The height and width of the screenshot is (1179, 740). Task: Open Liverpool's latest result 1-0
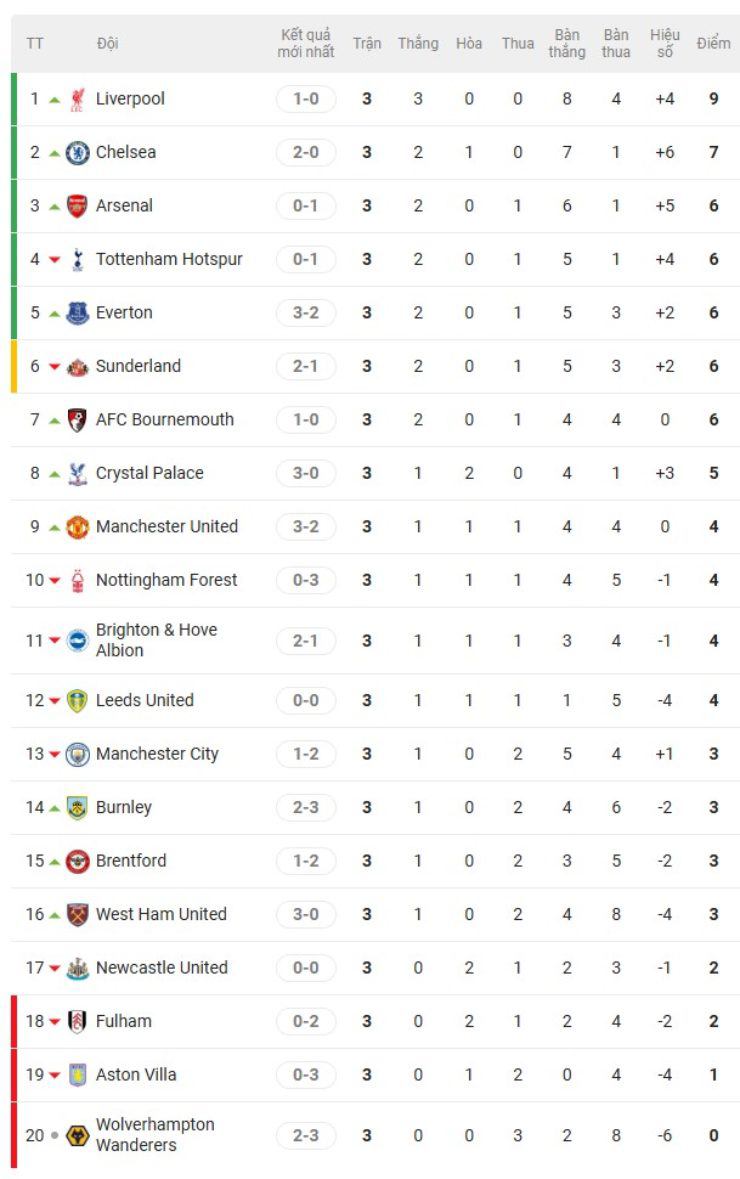pyautogui.click(x=306, y=99)
